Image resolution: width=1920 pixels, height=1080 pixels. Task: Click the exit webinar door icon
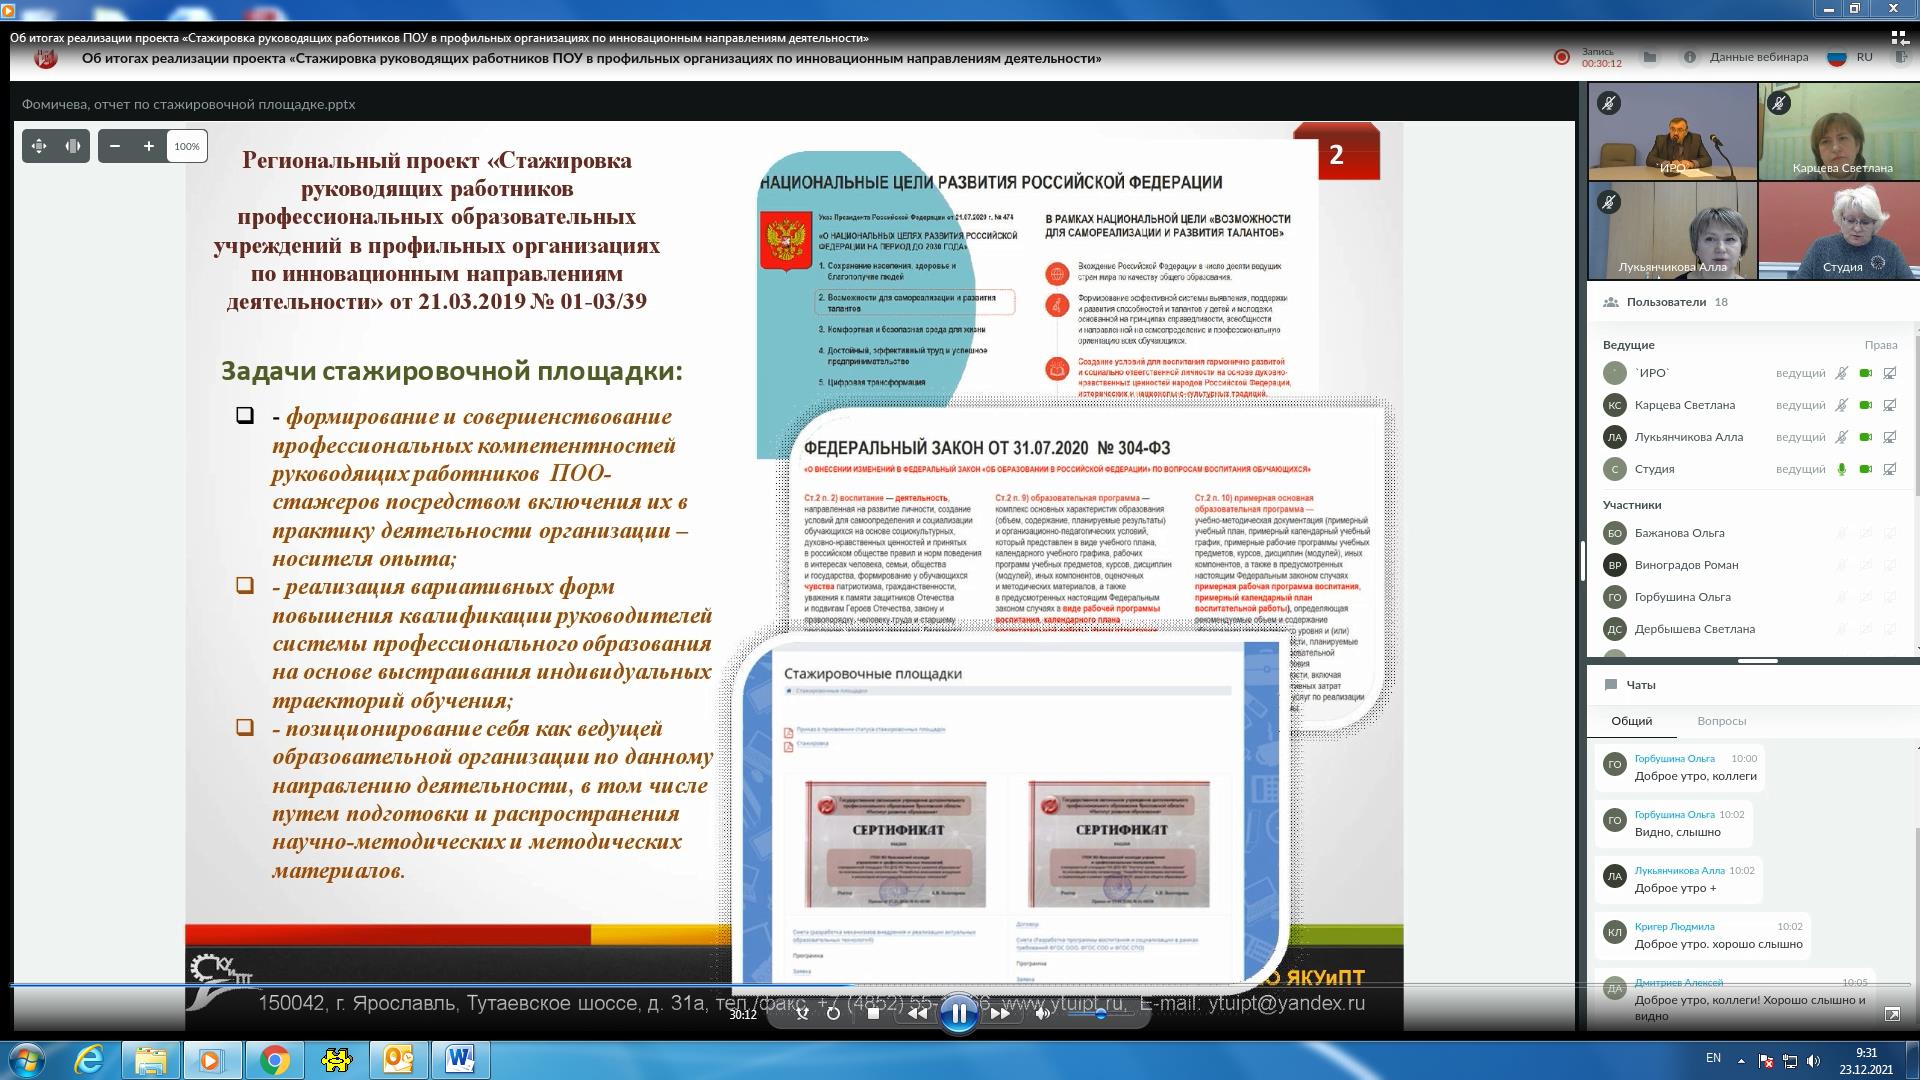click(1901, 57)
